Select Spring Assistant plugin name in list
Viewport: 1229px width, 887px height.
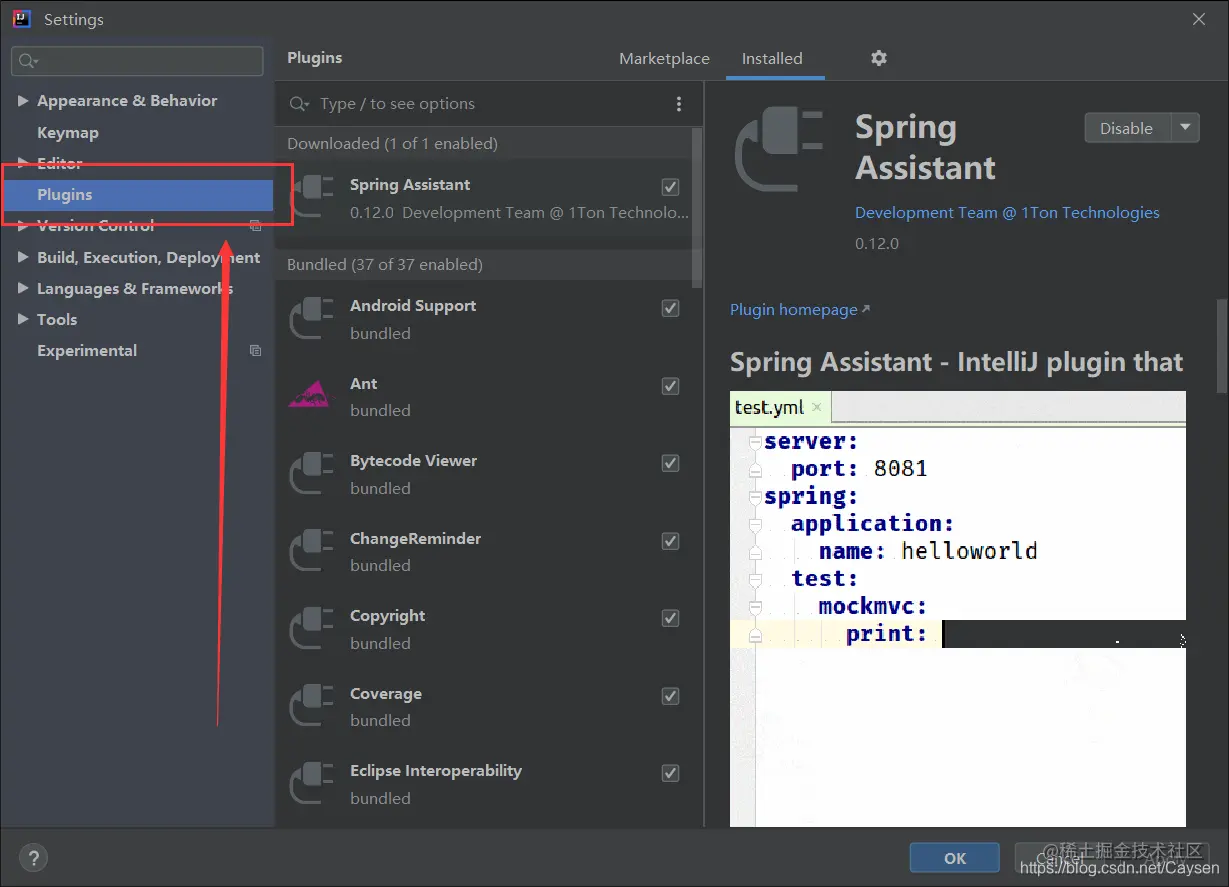coord(410,185)
